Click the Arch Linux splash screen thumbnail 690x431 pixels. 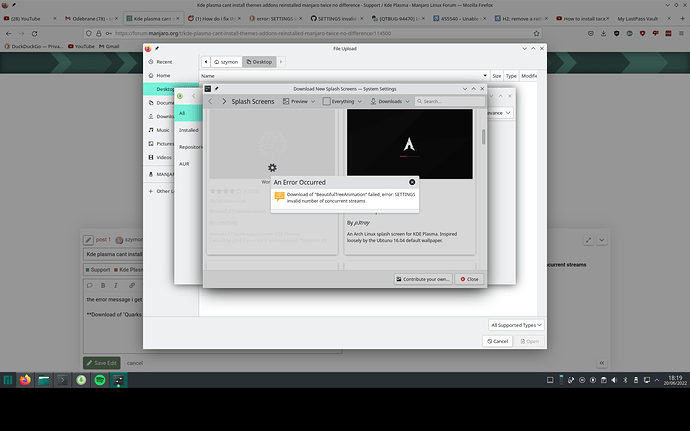(410, 144)
